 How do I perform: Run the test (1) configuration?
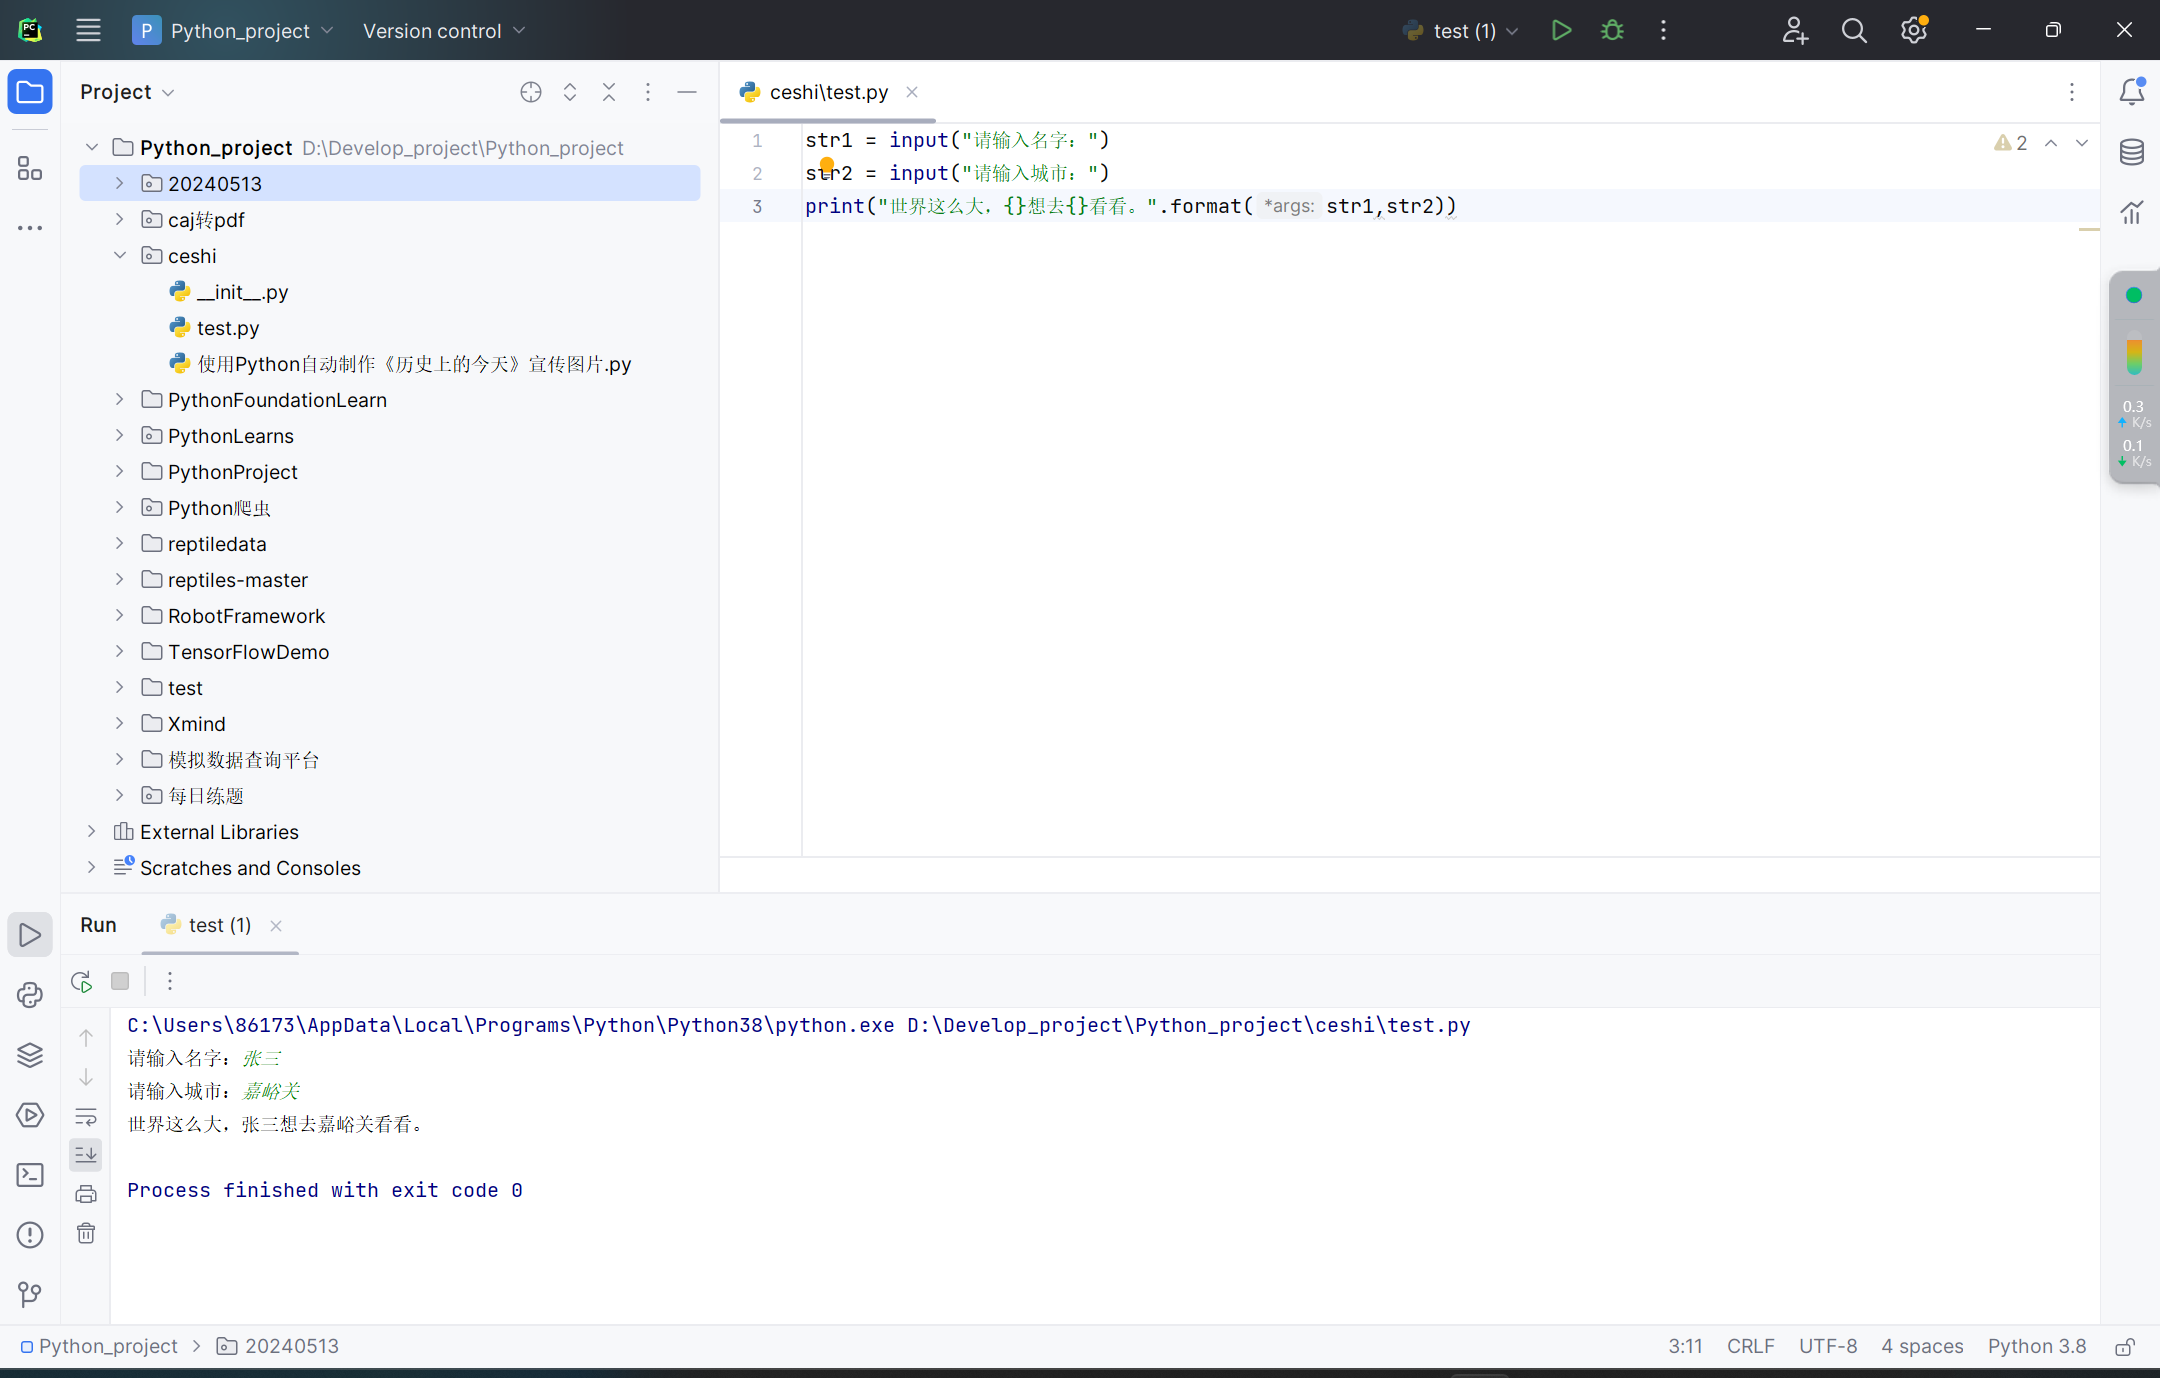click(1561, 30)
